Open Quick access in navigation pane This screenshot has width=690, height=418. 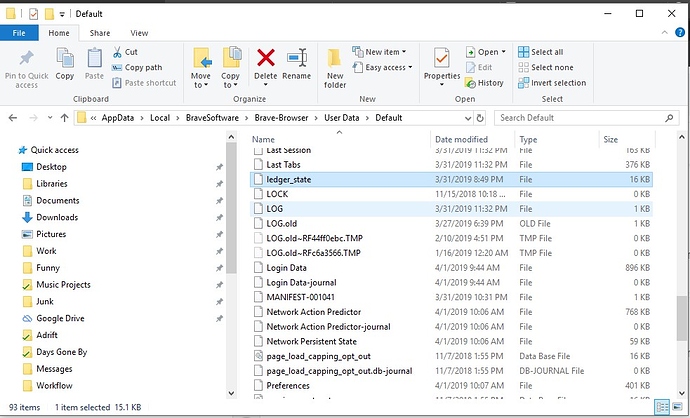tap(48, 150)
